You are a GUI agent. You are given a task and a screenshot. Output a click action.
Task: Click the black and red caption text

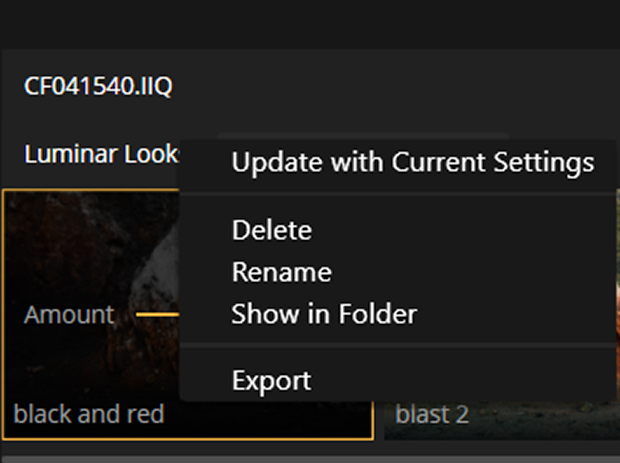[89, 414]
